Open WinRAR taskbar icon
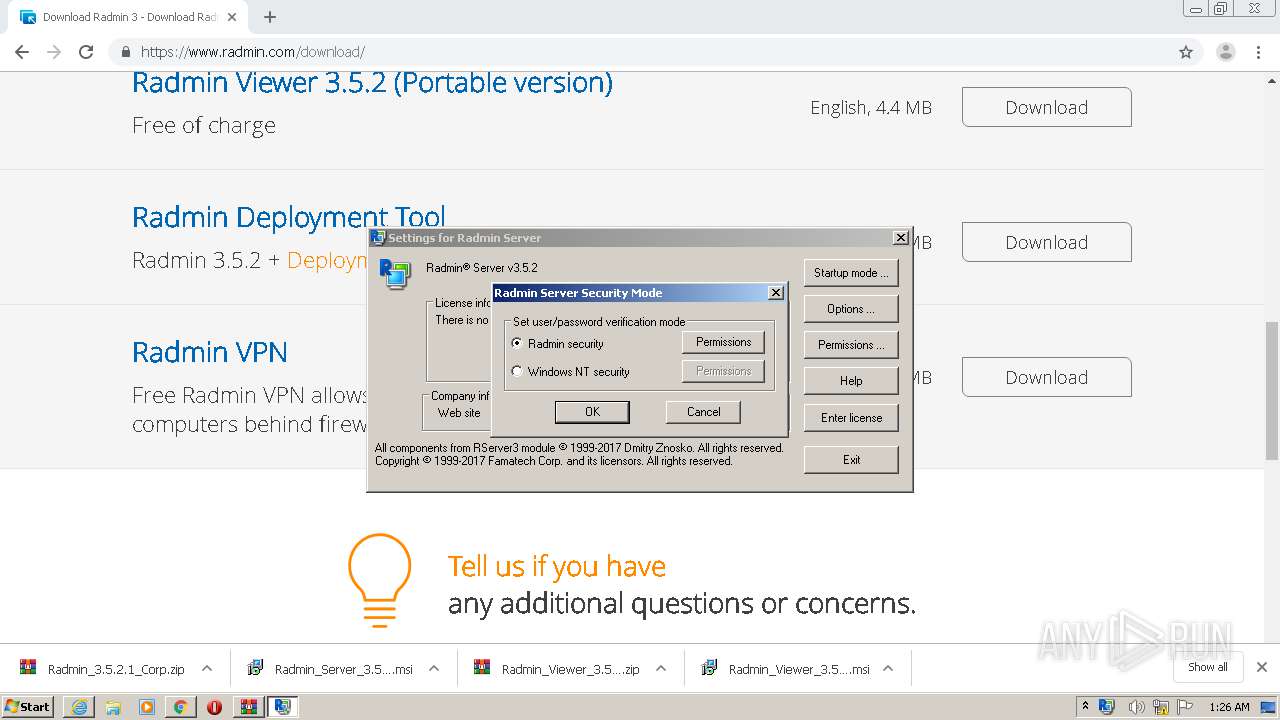 [249, 707]
